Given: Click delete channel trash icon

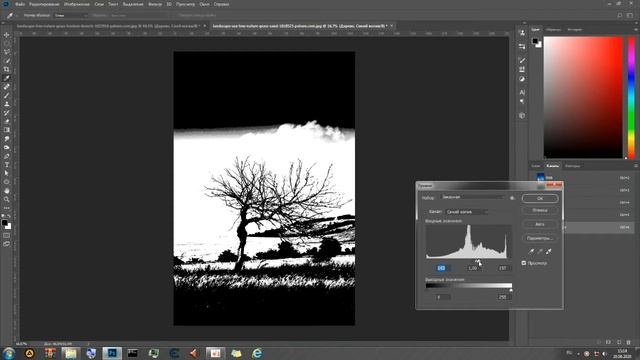Looking at the screenshot, I should [629, 342].
